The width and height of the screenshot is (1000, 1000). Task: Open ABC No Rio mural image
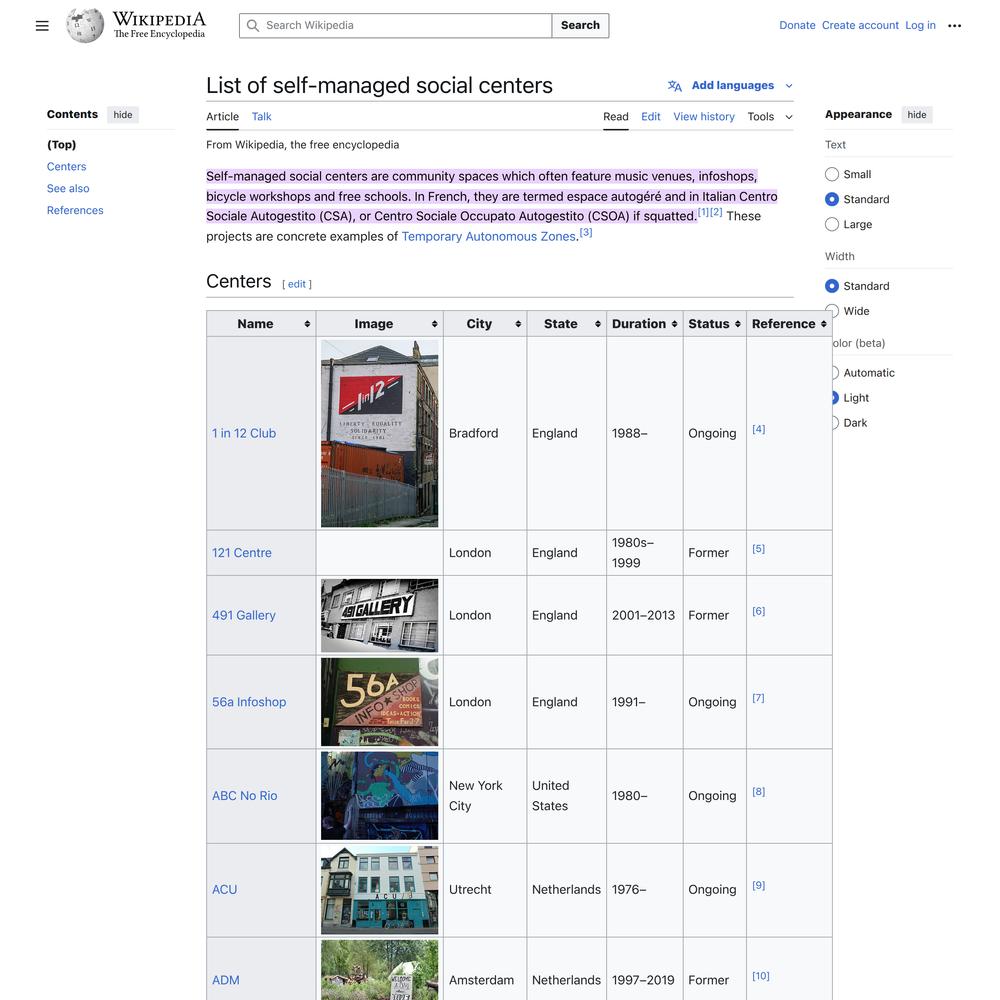point(379,796)
